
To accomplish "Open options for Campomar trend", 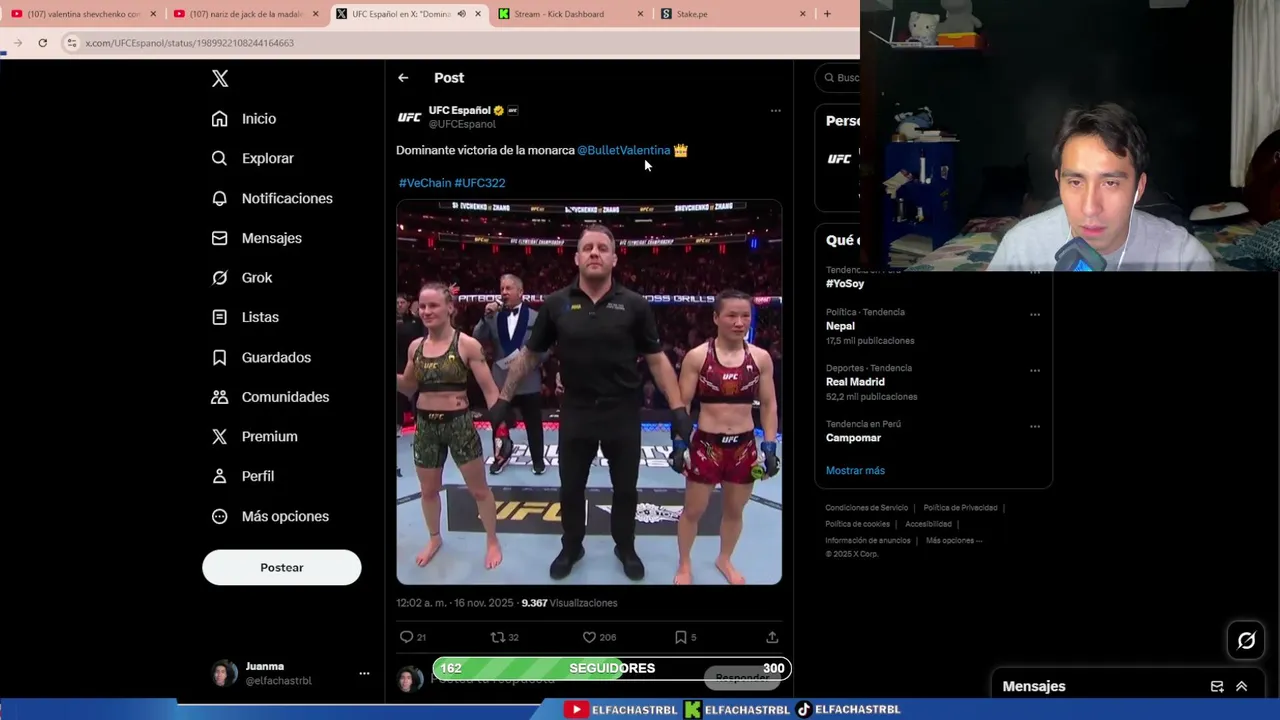I will coord(1035,426).
